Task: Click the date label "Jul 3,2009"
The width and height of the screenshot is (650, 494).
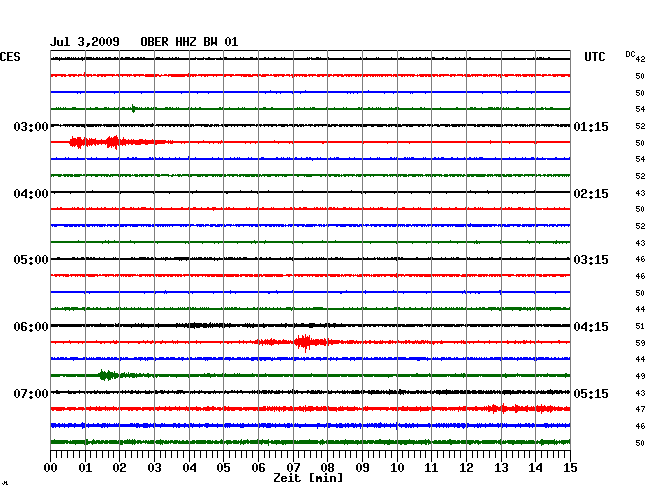Action: pos(85,42)
